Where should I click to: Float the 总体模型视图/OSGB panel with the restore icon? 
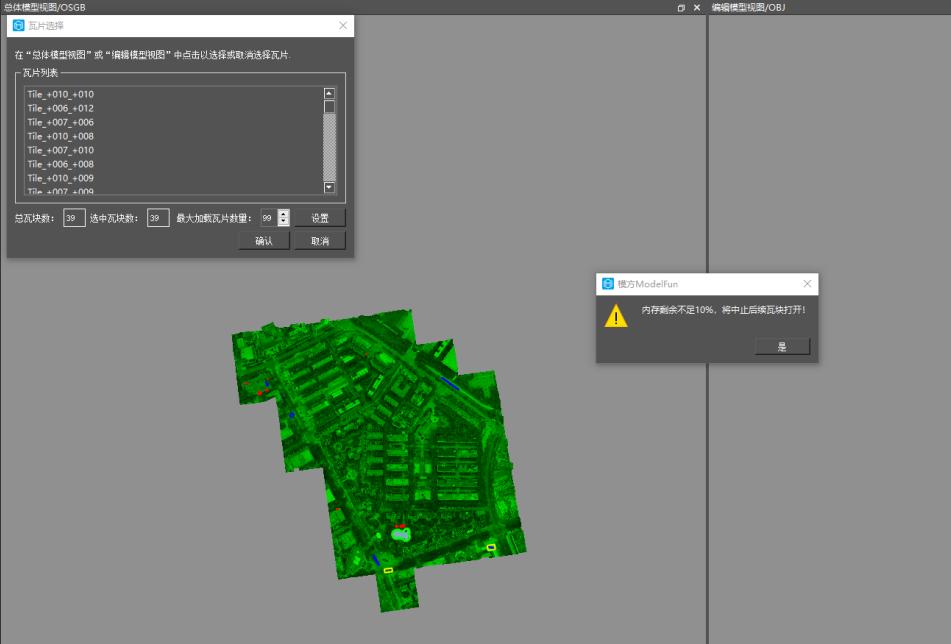click(x=681, y=8)
